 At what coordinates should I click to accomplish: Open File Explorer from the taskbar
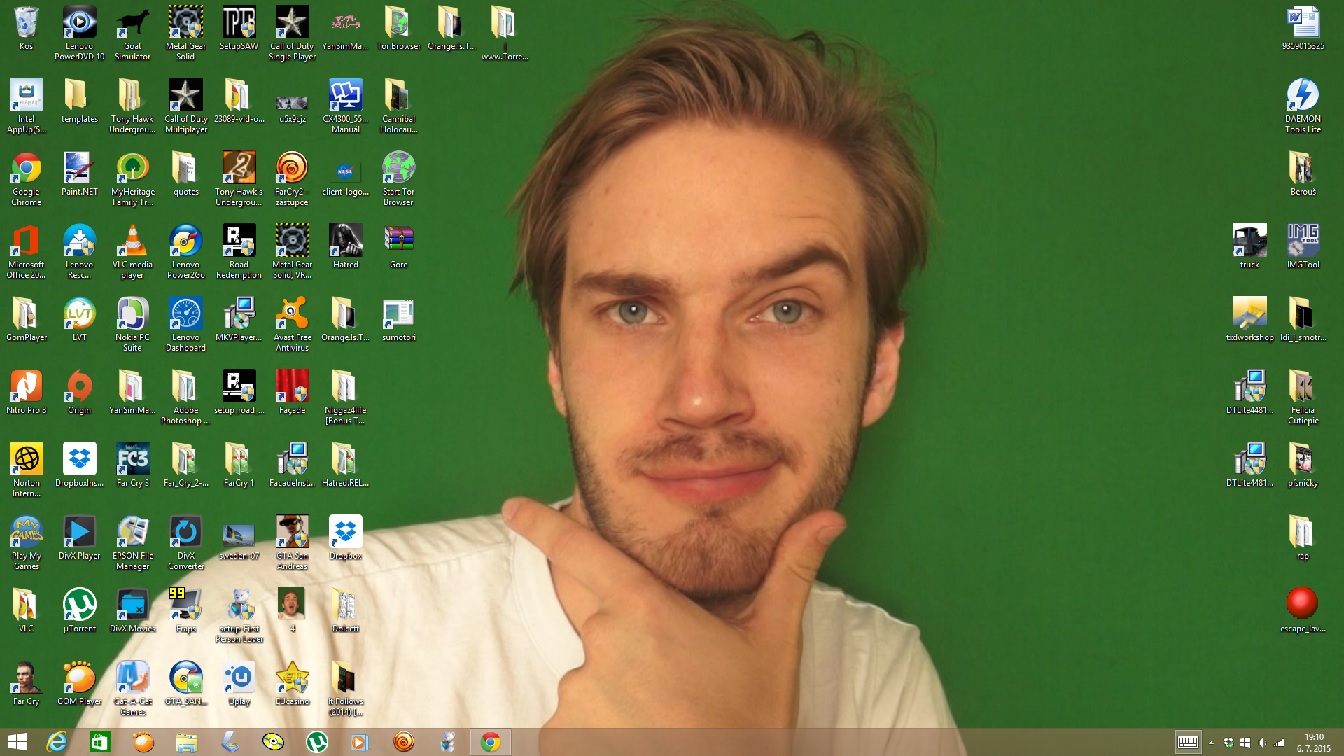tap(186, 742)
